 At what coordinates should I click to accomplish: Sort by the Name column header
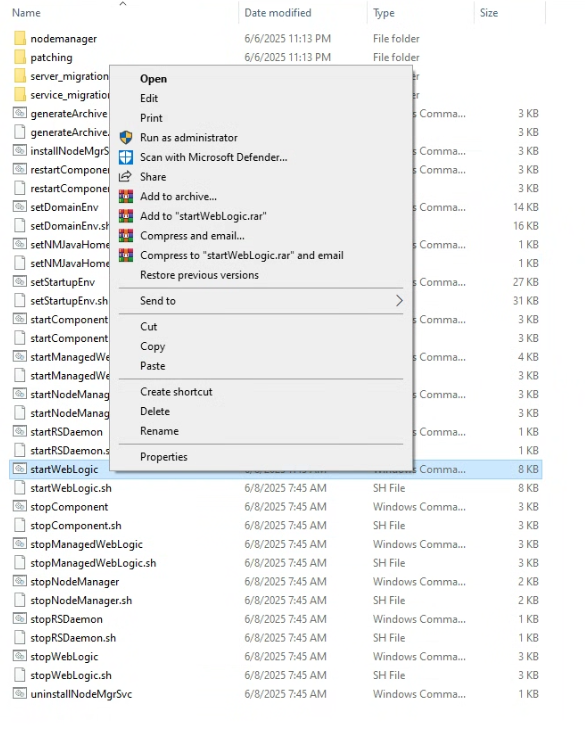(26, 13)
